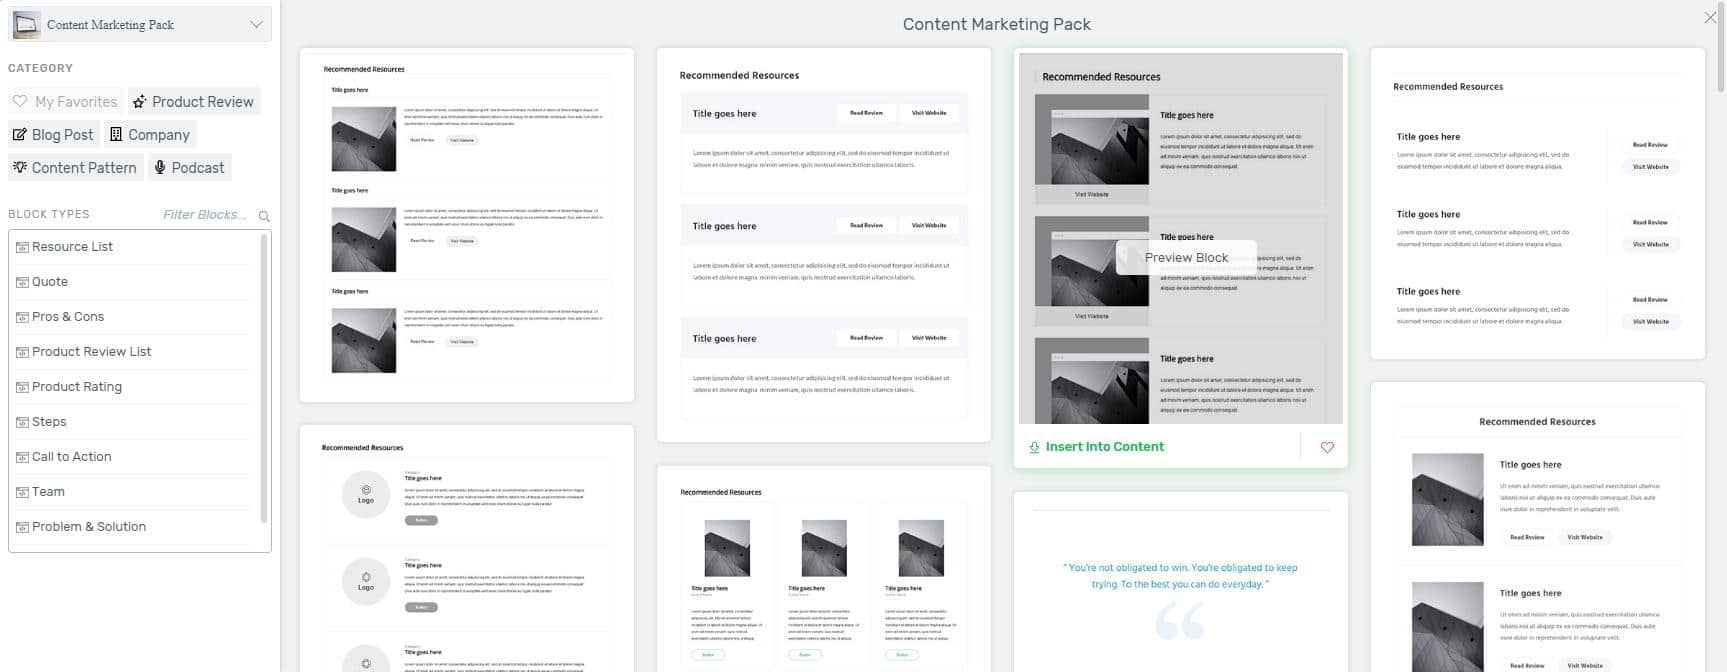Choose the Pros & Cons block type
Image resolution: width=1727 pixels, height=672 pixels.
(x=133, y=317)
